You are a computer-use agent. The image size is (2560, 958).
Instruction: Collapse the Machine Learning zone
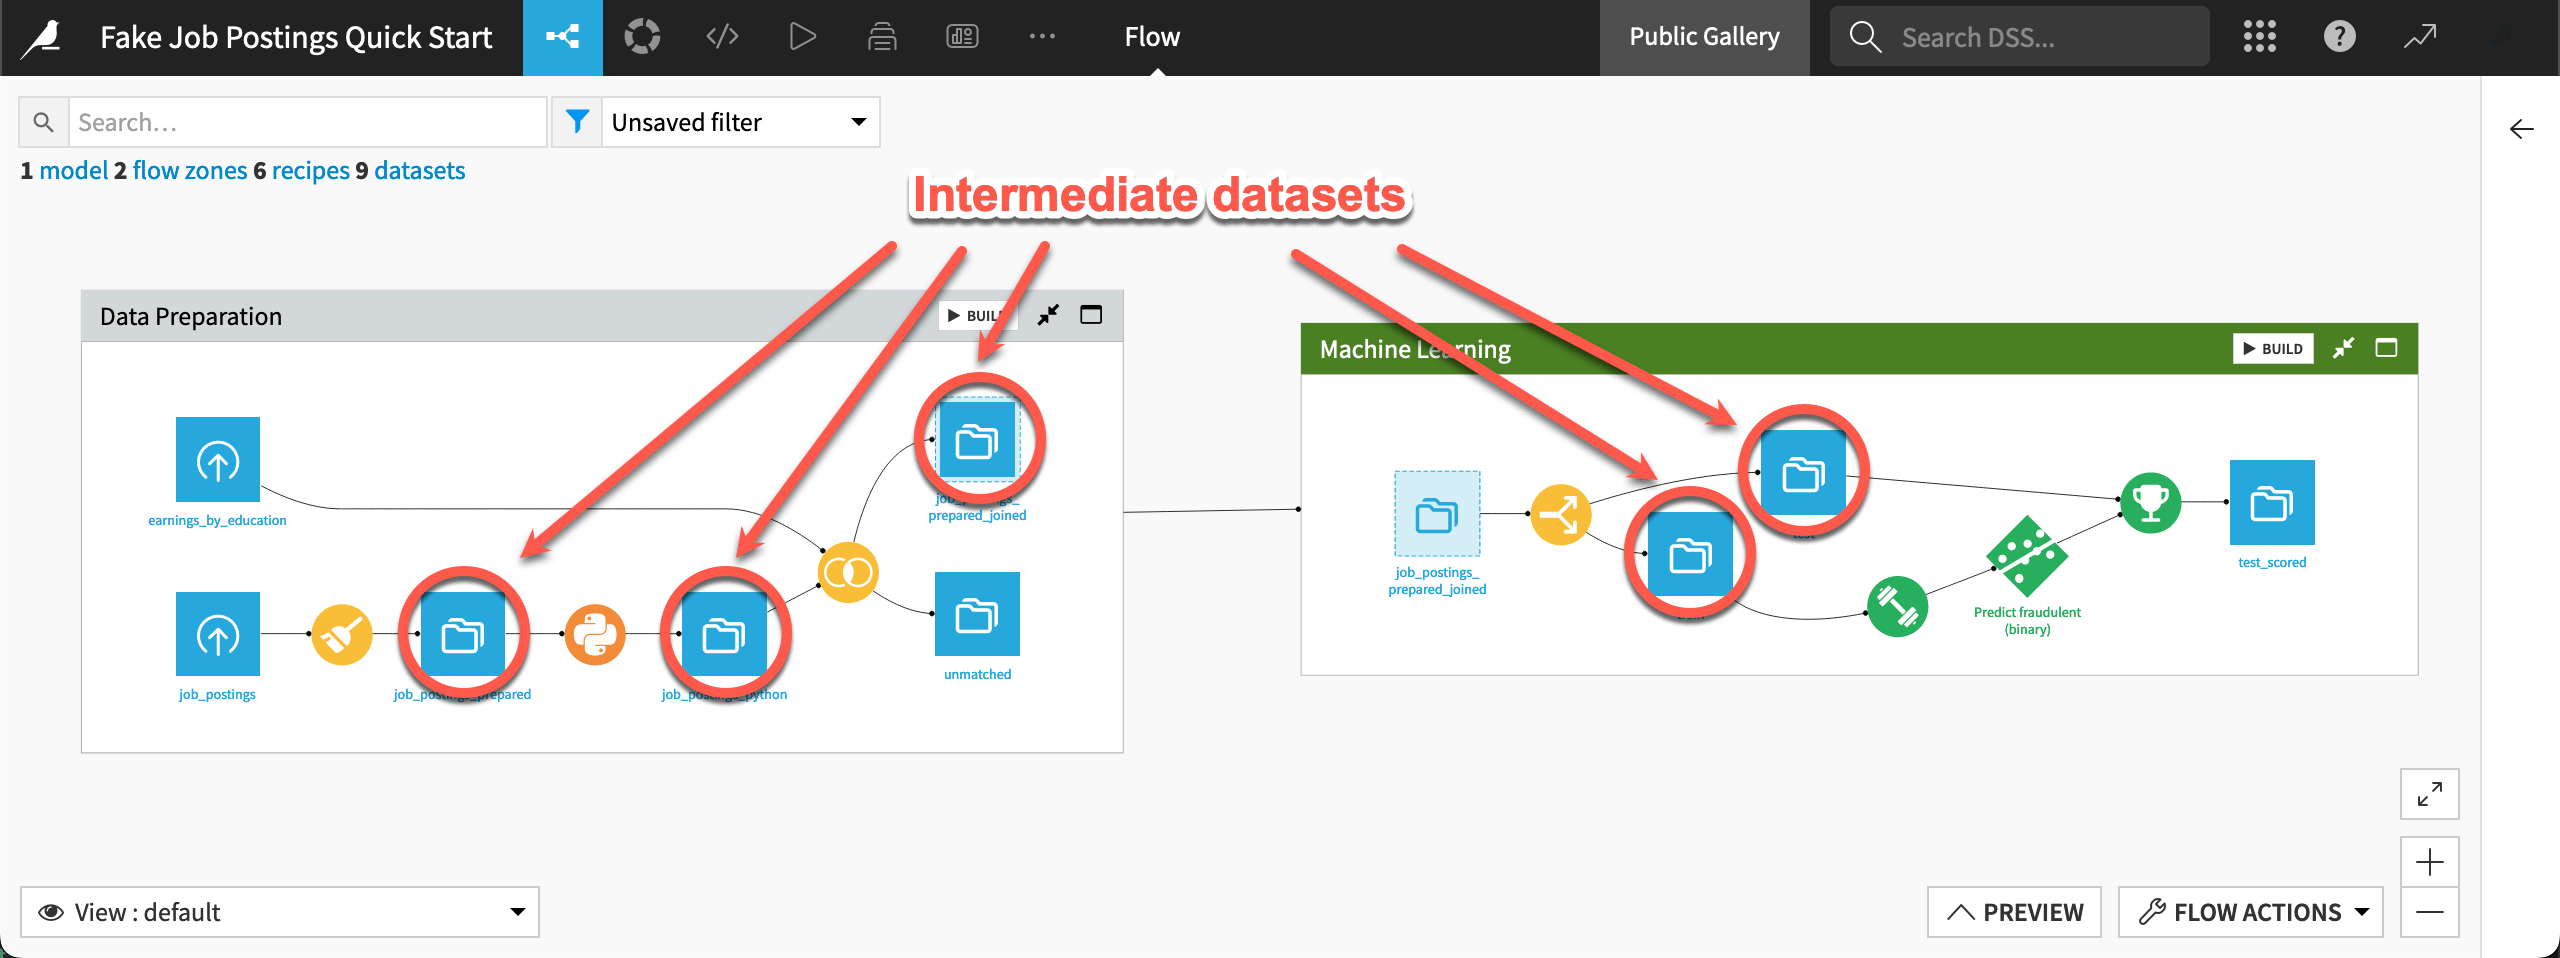[x=2343, y=348]
